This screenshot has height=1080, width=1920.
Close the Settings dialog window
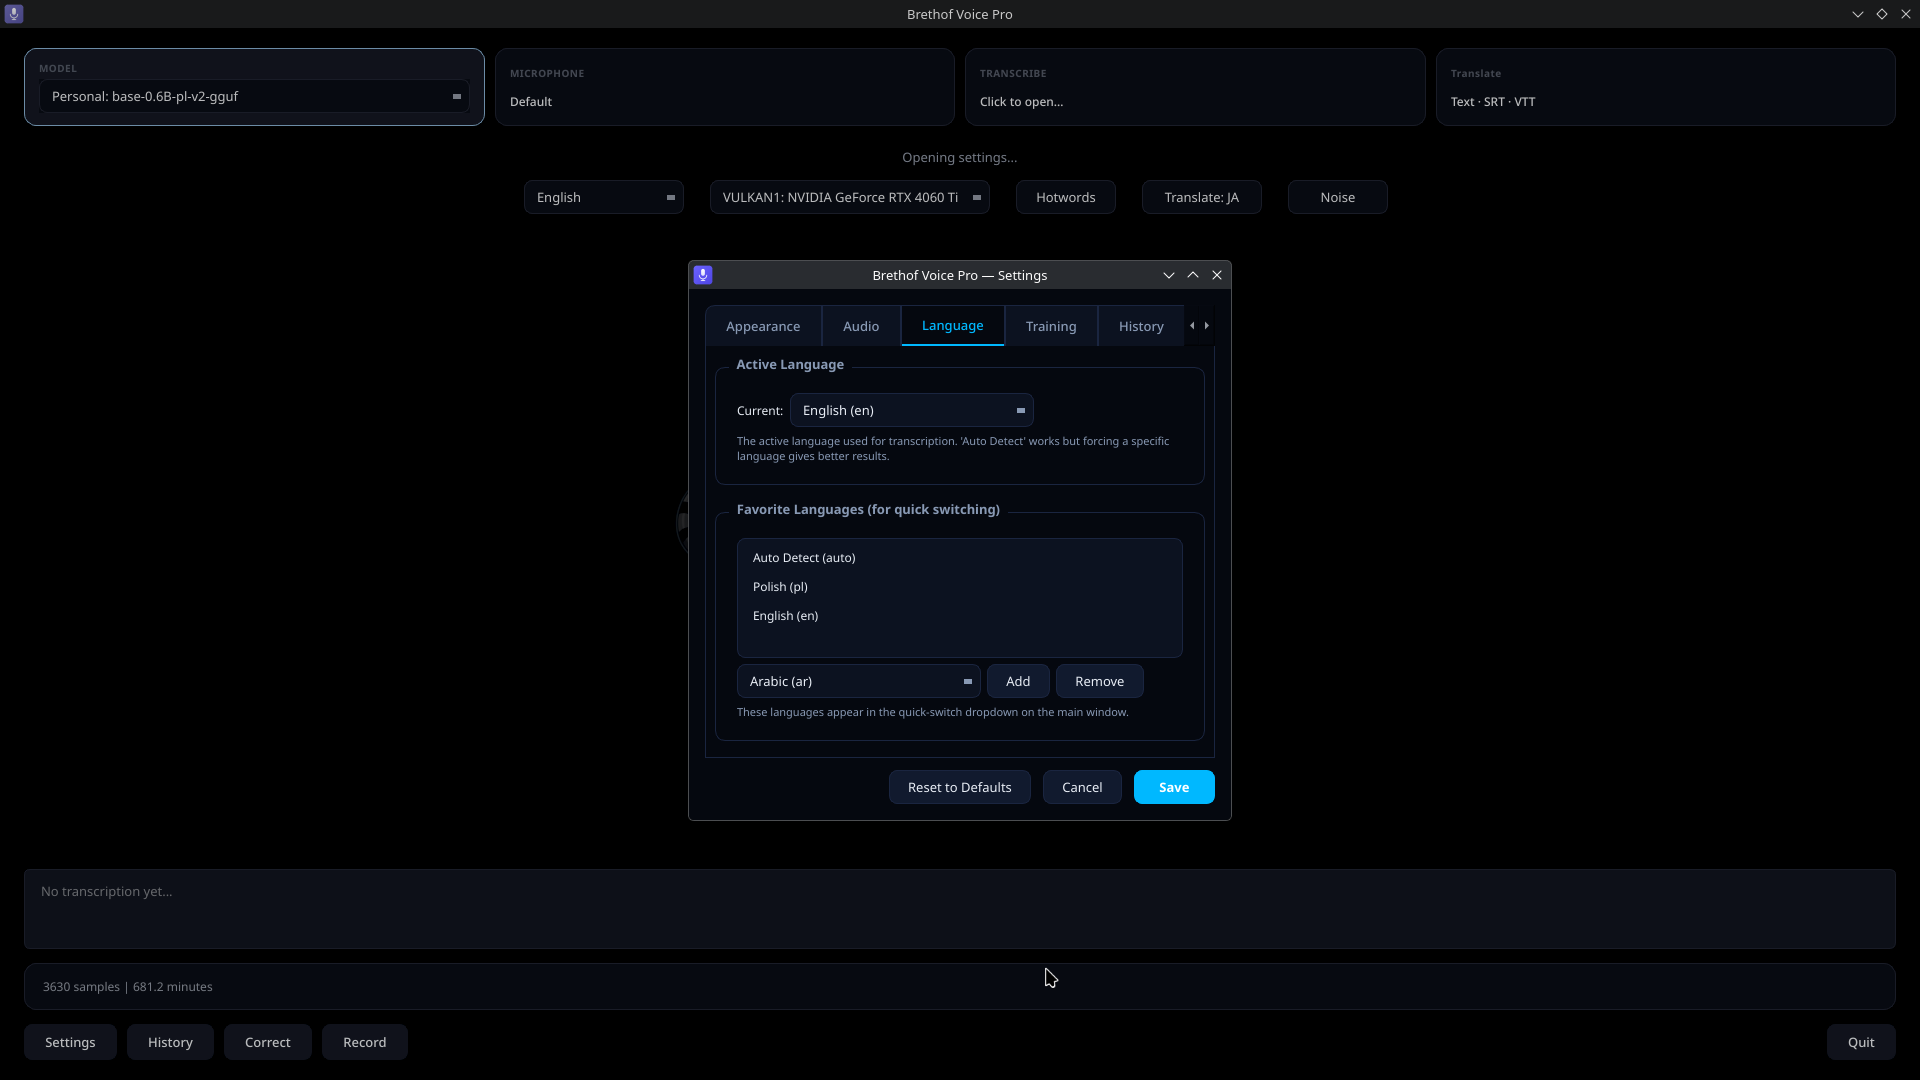point(1217,275)
